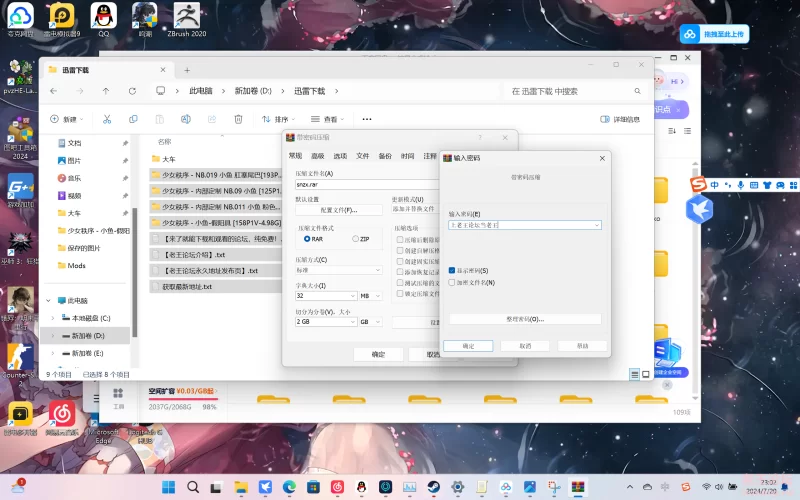
Task: Open the 排序 sort dropdown in Explorer
Action: (279, 119)
